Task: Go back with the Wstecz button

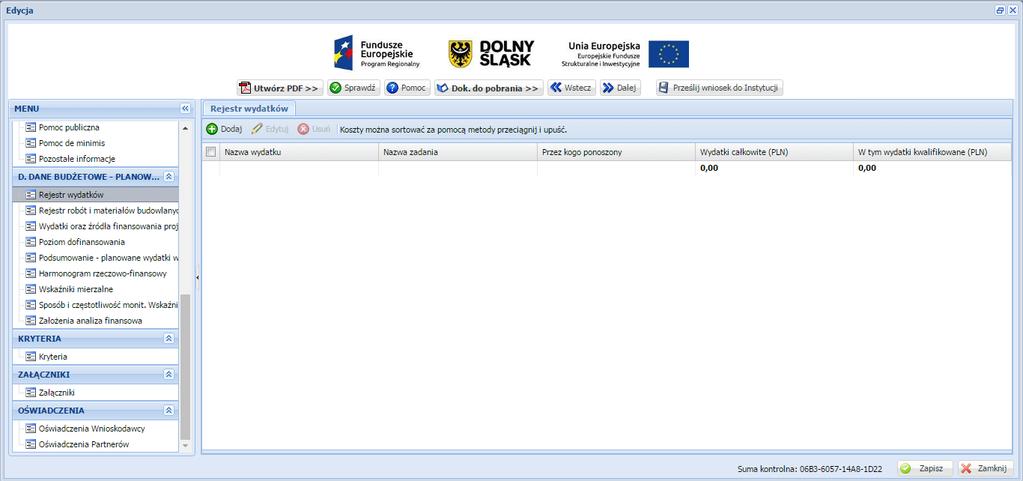Action: (x=572, y=88)
